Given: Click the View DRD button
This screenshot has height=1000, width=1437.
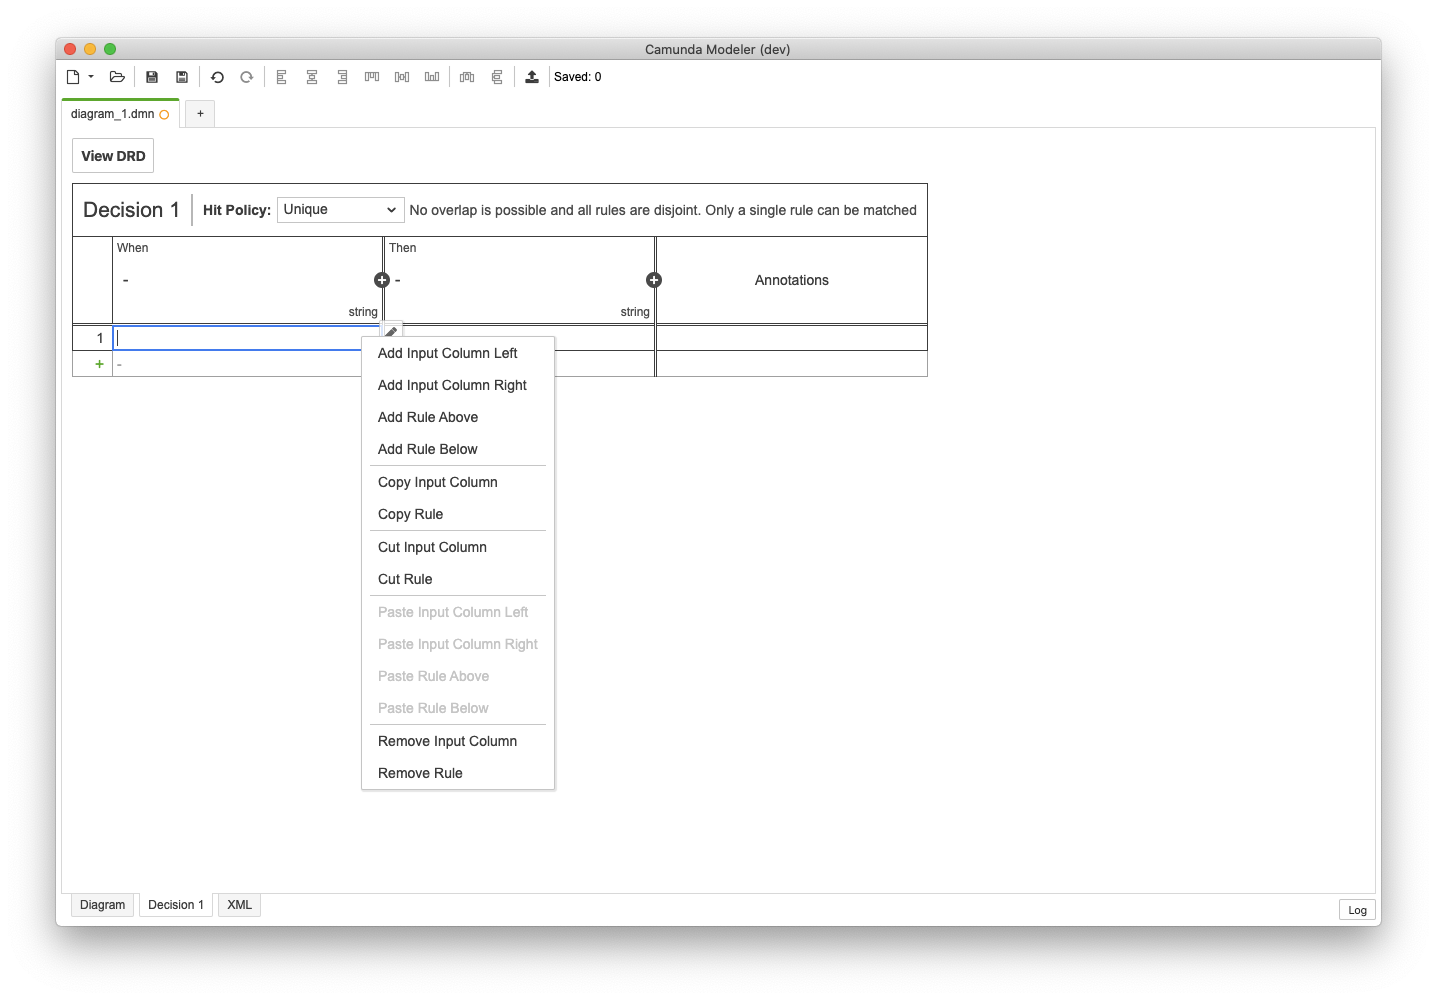Looking at the screenshot, I should (x=112, y=155).
